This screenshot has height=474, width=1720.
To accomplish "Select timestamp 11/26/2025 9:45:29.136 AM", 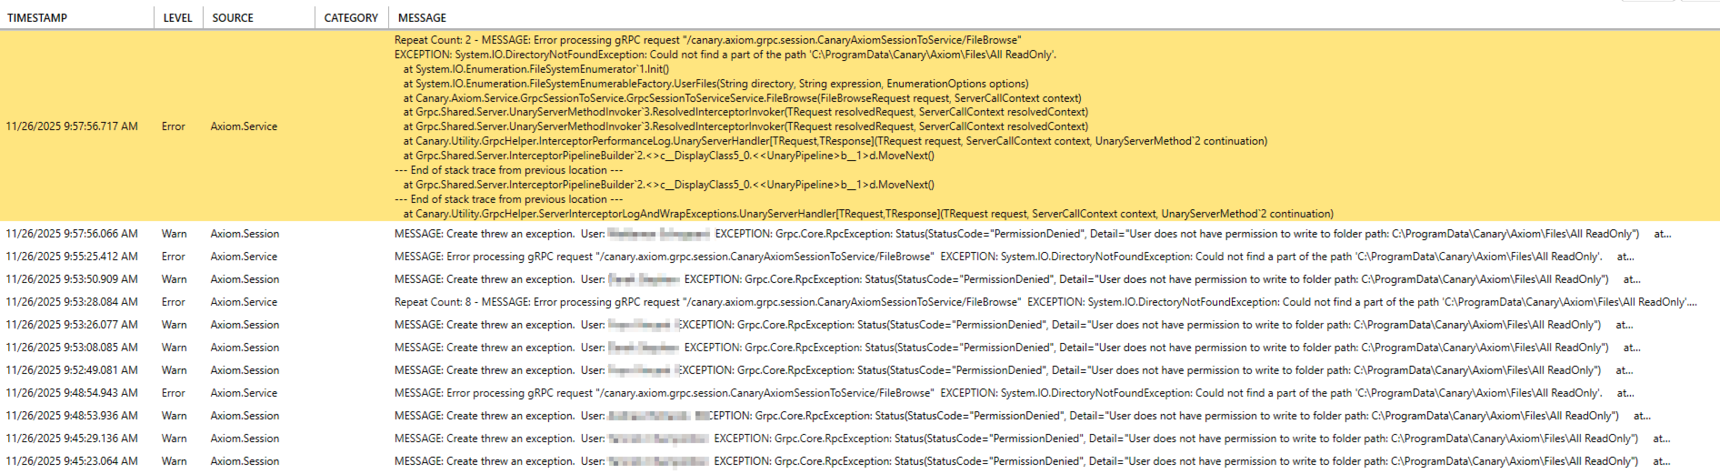I will point(72,439).
